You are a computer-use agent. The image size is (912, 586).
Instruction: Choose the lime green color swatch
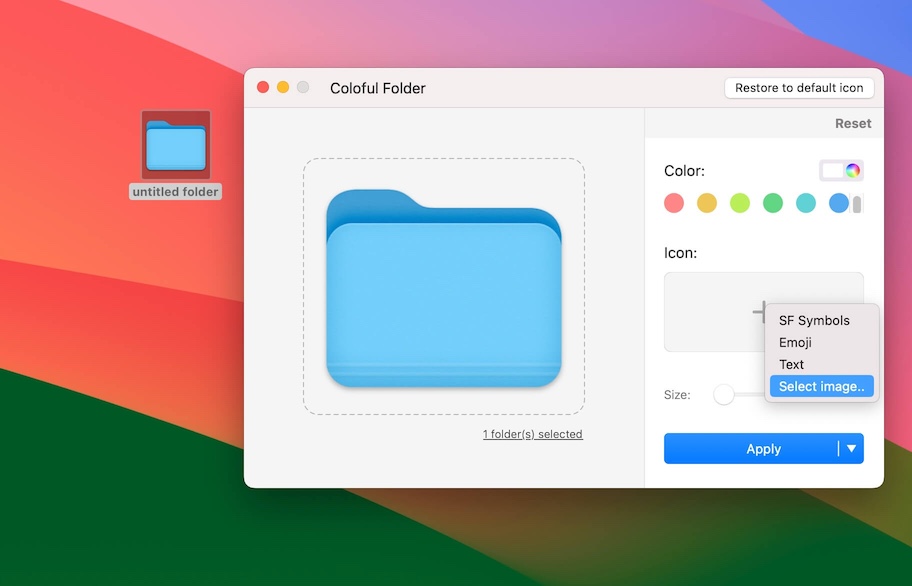(740, 203)
